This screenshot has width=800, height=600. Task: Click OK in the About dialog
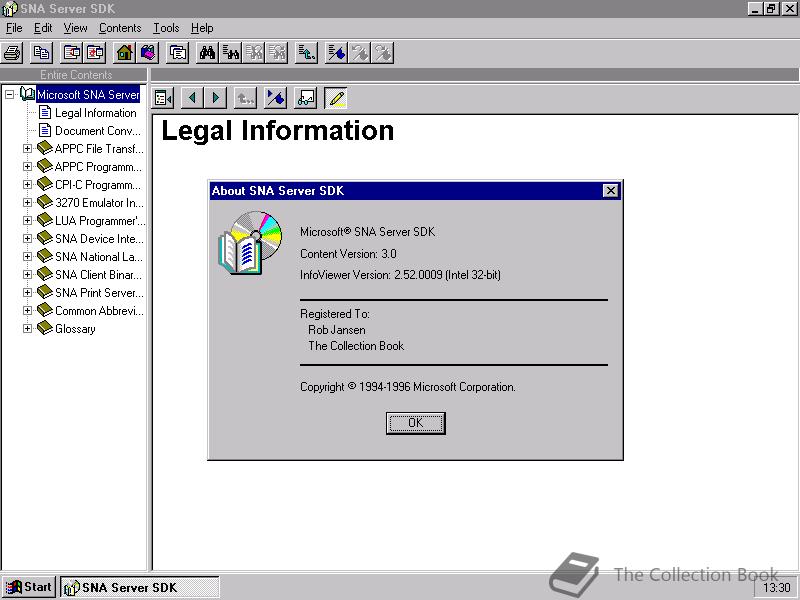pos(415,423)
